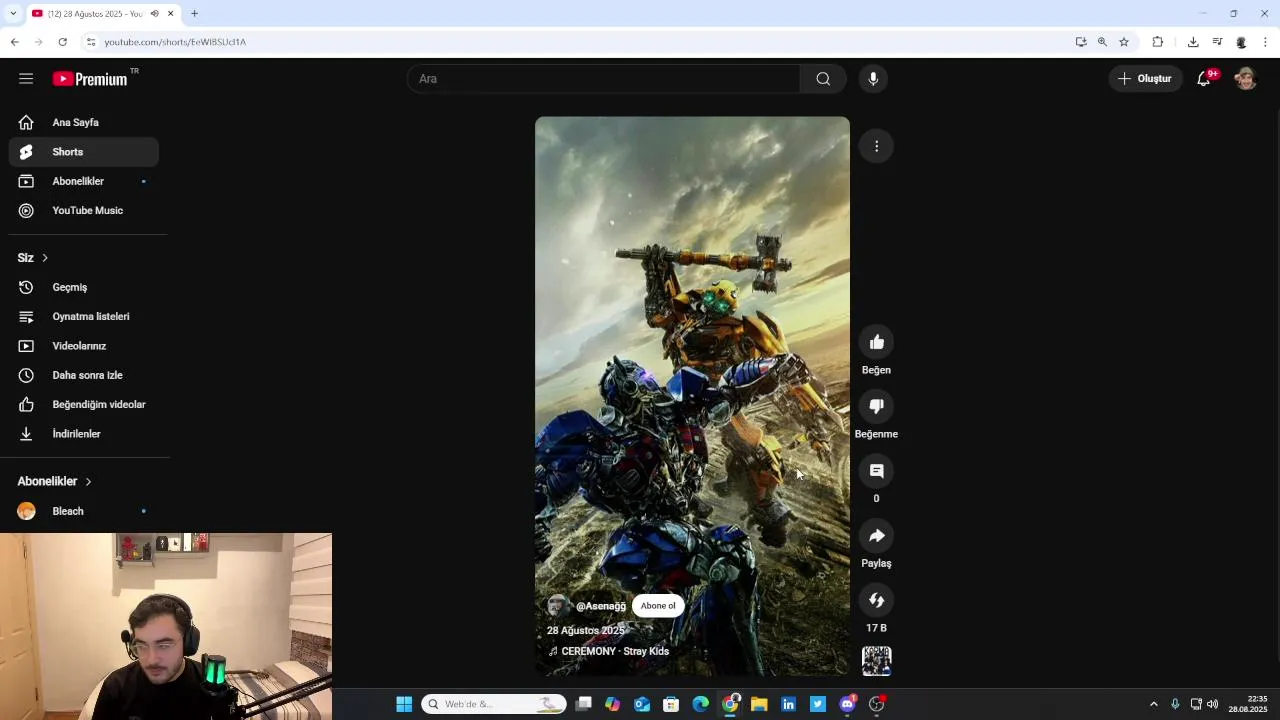Go to Ana Sayfa in sidebar
1280x720 pixels.
pyautogui.click(x=84, y=122)
